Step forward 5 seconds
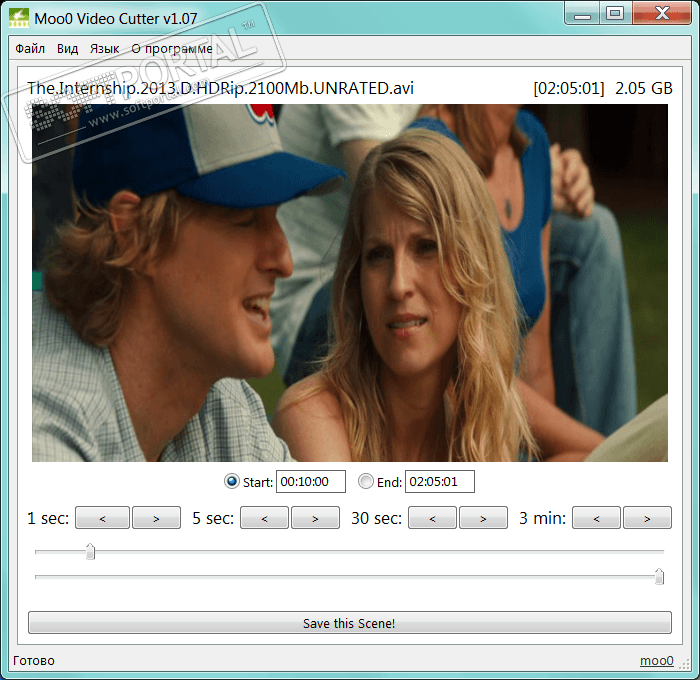700x680 pixels. pos(315,518)
